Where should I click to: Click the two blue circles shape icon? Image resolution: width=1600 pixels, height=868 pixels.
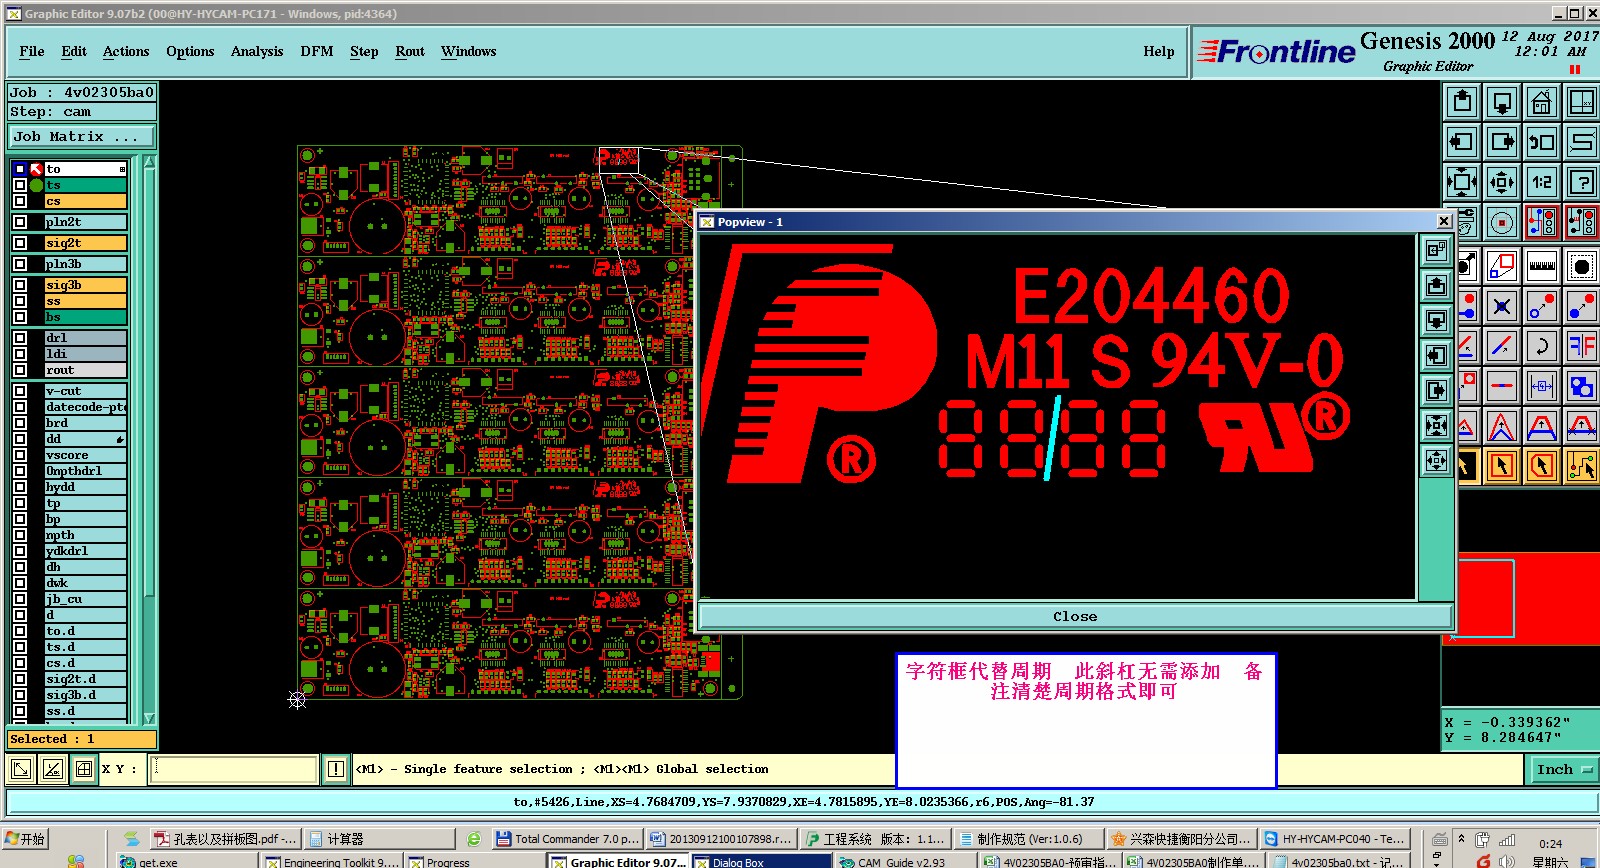click(1582, 386)
